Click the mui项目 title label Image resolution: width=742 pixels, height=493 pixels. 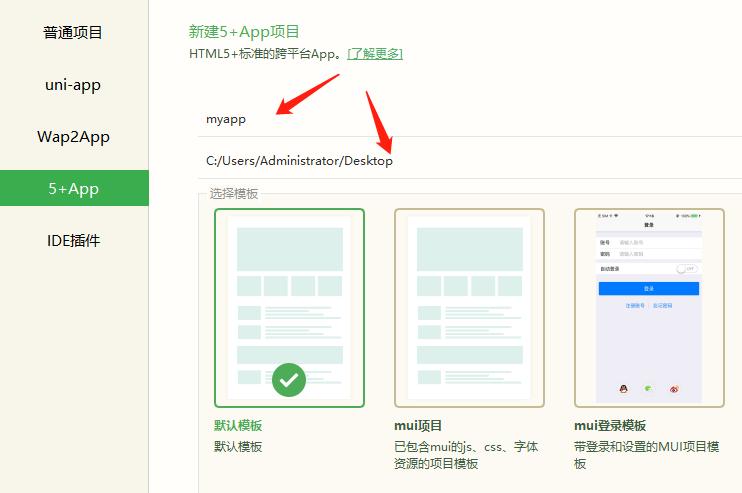pos(418,425)
